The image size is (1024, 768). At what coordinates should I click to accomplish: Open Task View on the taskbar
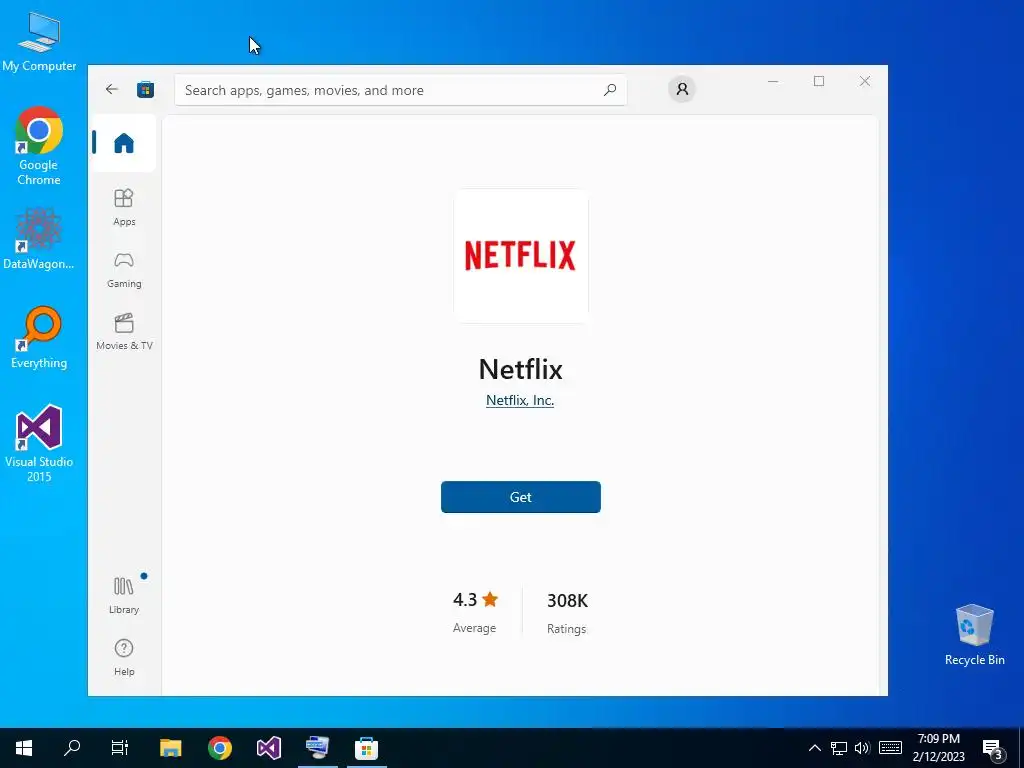120,748
